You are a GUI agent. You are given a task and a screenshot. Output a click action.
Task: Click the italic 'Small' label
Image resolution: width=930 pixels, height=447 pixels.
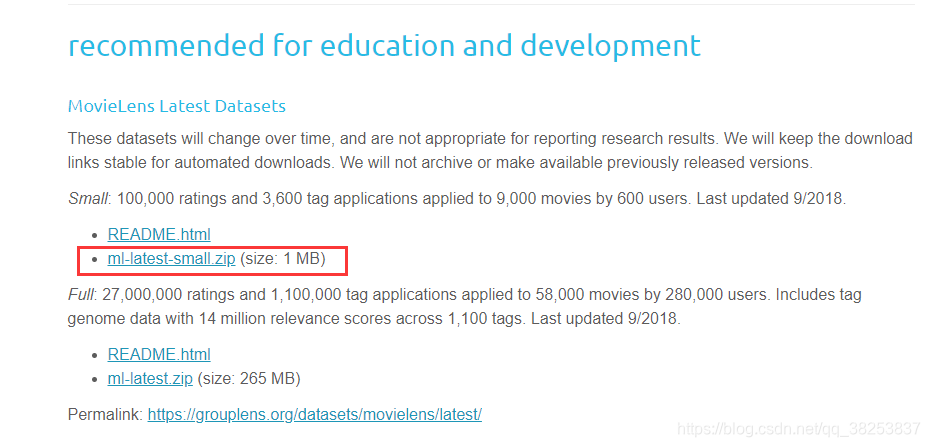point(88,199)
